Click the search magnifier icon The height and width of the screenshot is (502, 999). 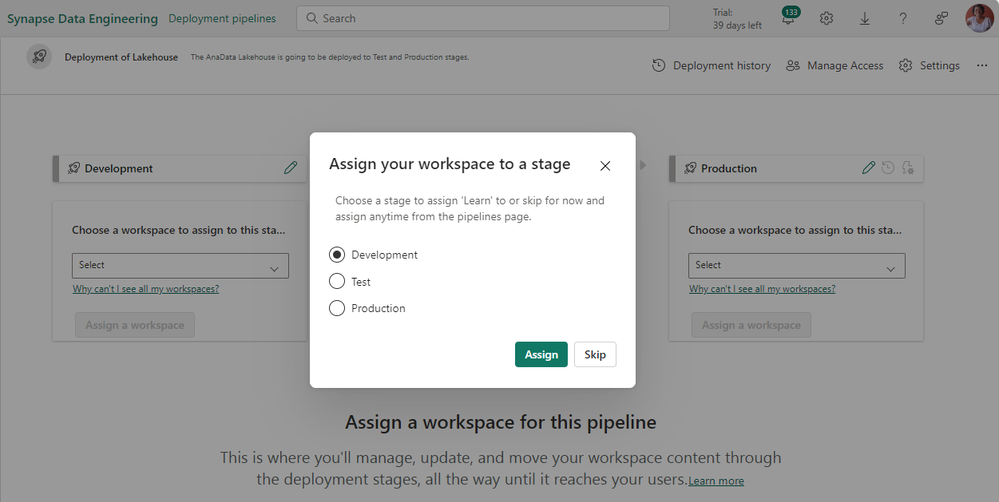coord(312,18)
